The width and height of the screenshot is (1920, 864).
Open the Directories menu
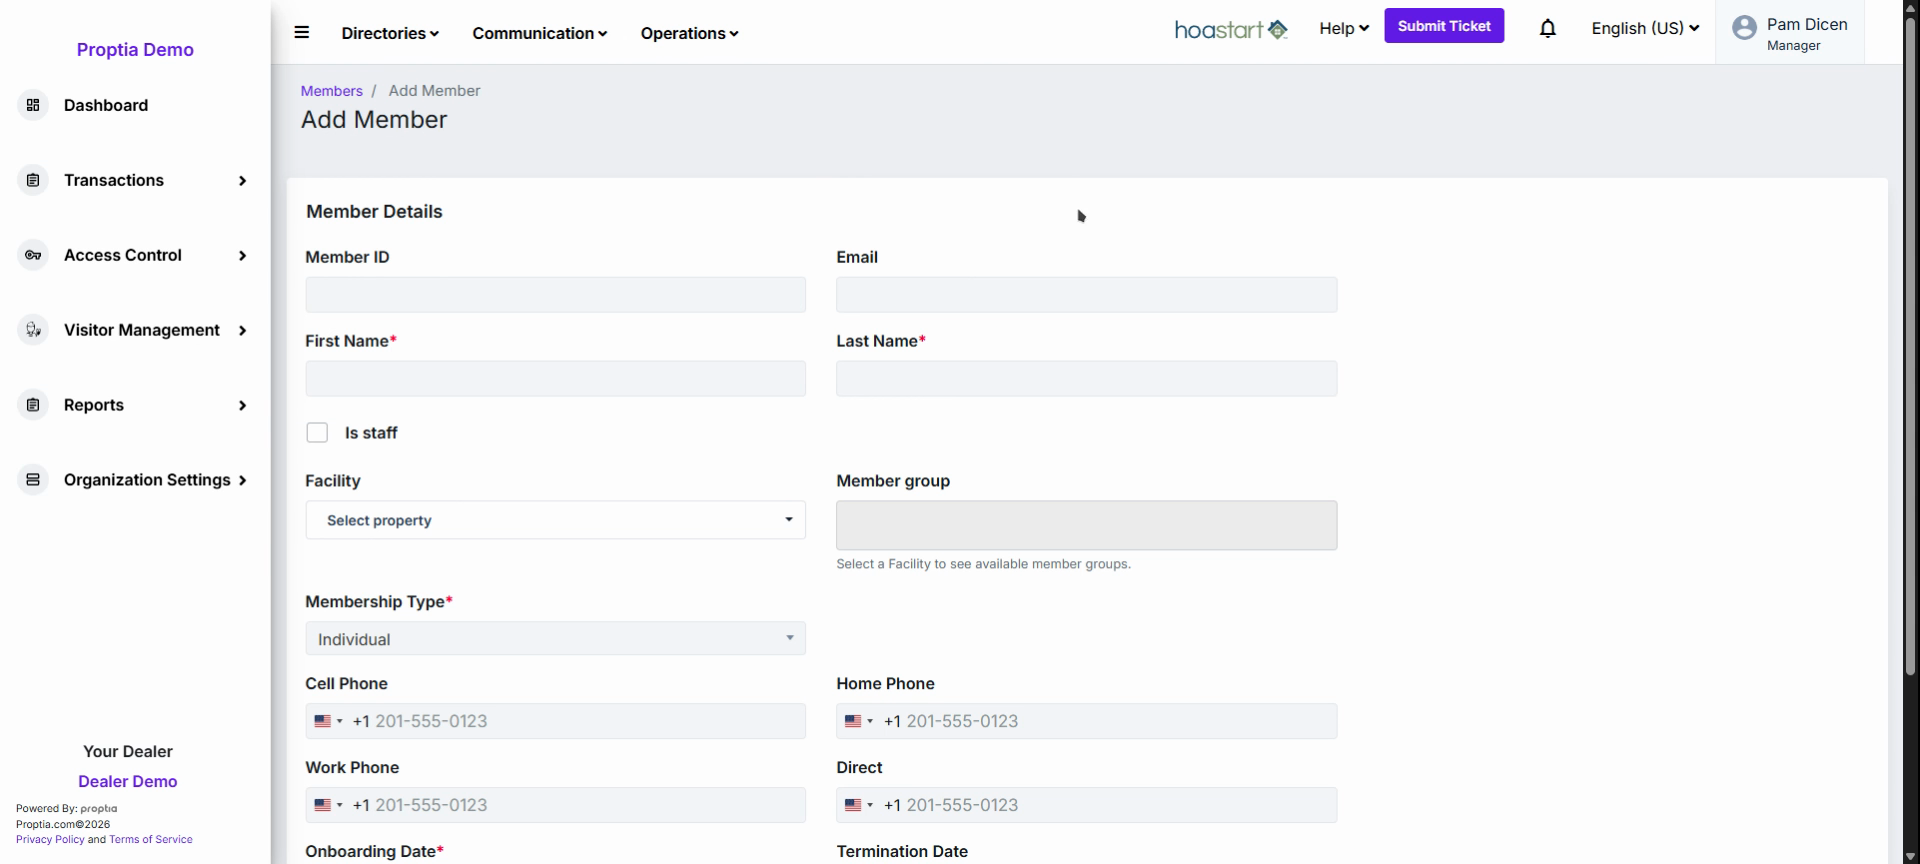[x=390, y=33]
